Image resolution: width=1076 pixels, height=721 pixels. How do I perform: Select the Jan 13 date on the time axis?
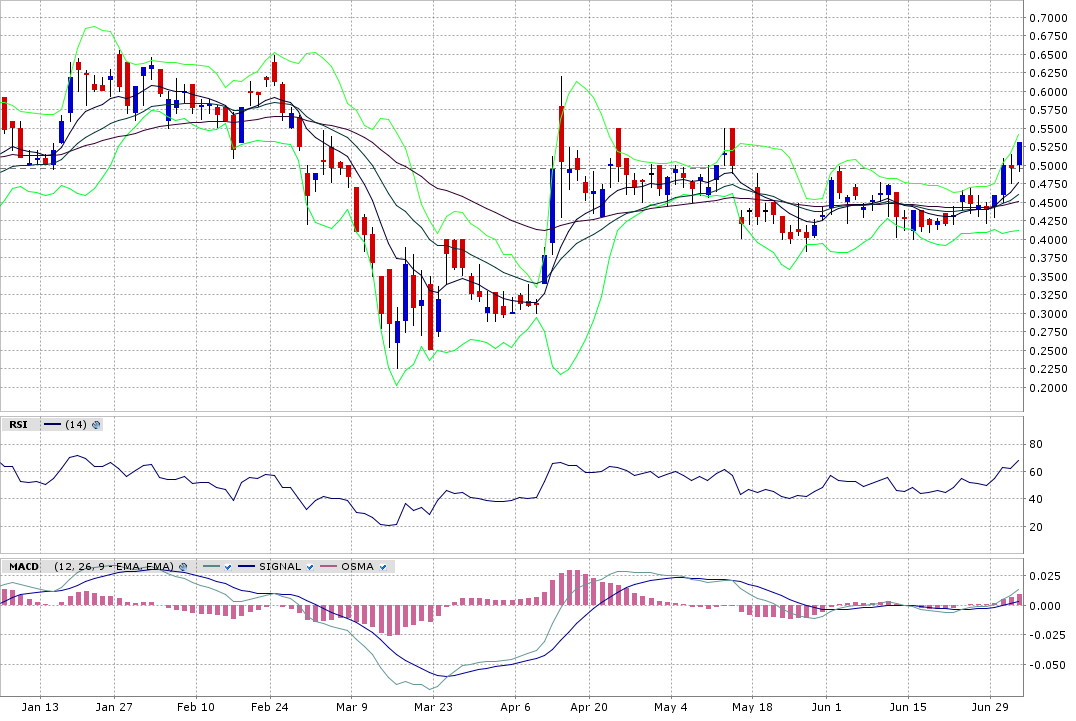40,707
